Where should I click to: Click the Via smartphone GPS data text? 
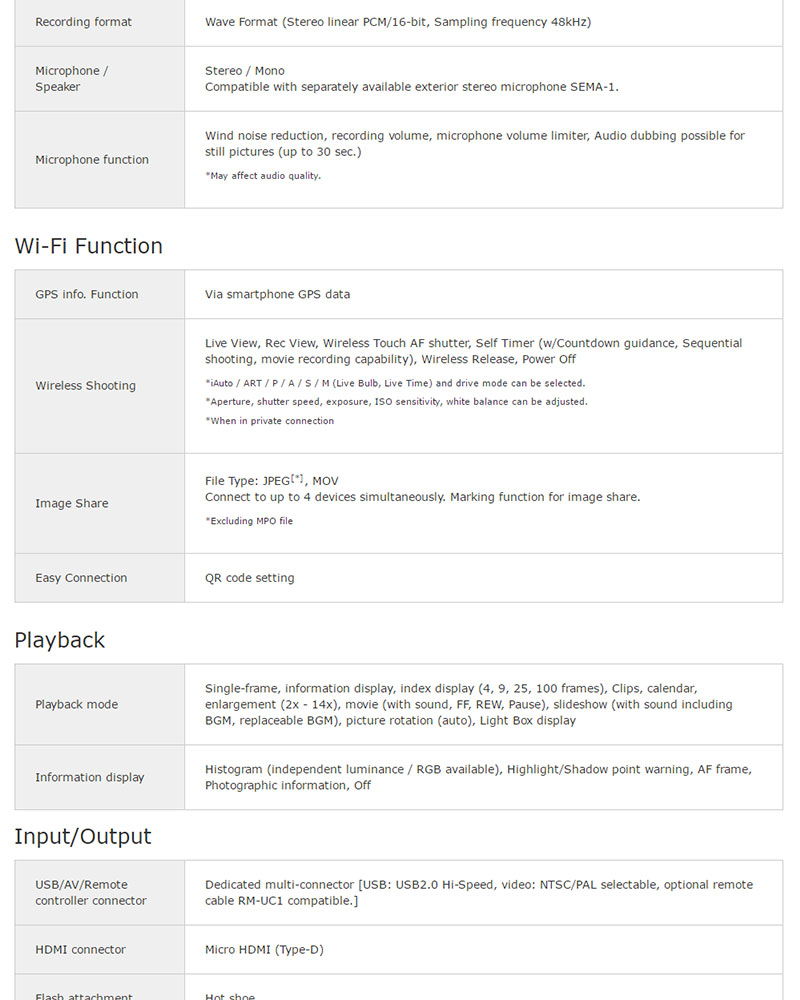click(x=277, y=295)
